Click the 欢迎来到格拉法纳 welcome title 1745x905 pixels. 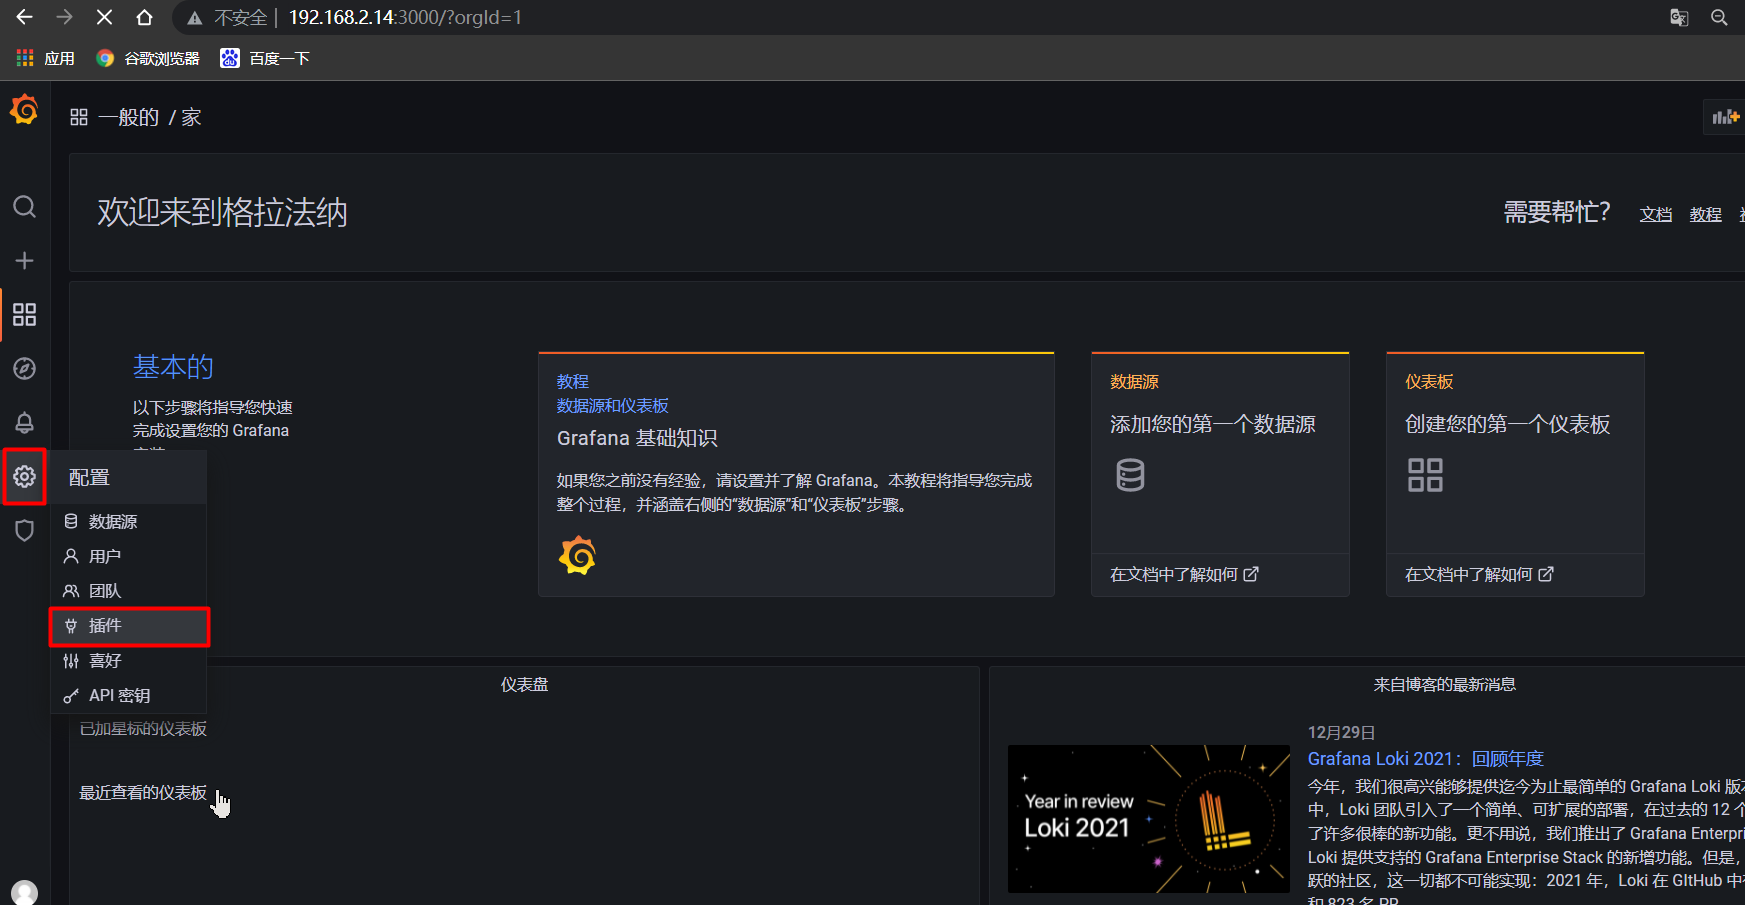click(x=222, y=212)
